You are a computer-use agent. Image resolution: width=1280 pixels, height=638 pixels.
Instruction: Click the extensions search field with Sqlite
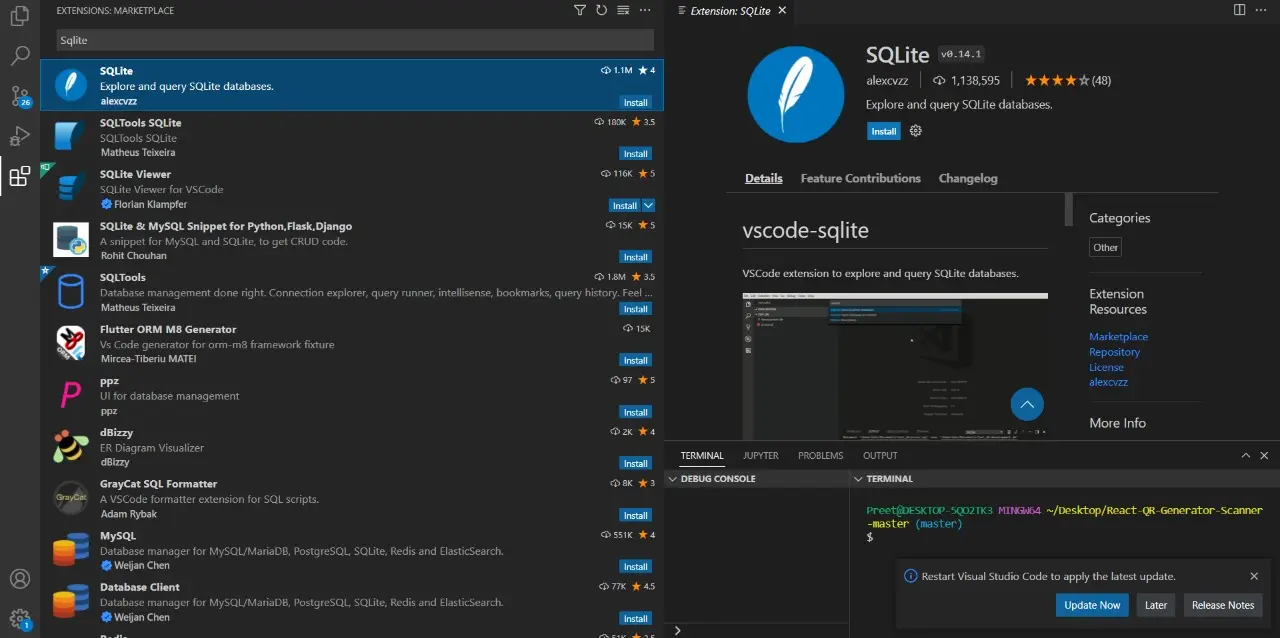(x=355, y=40)
